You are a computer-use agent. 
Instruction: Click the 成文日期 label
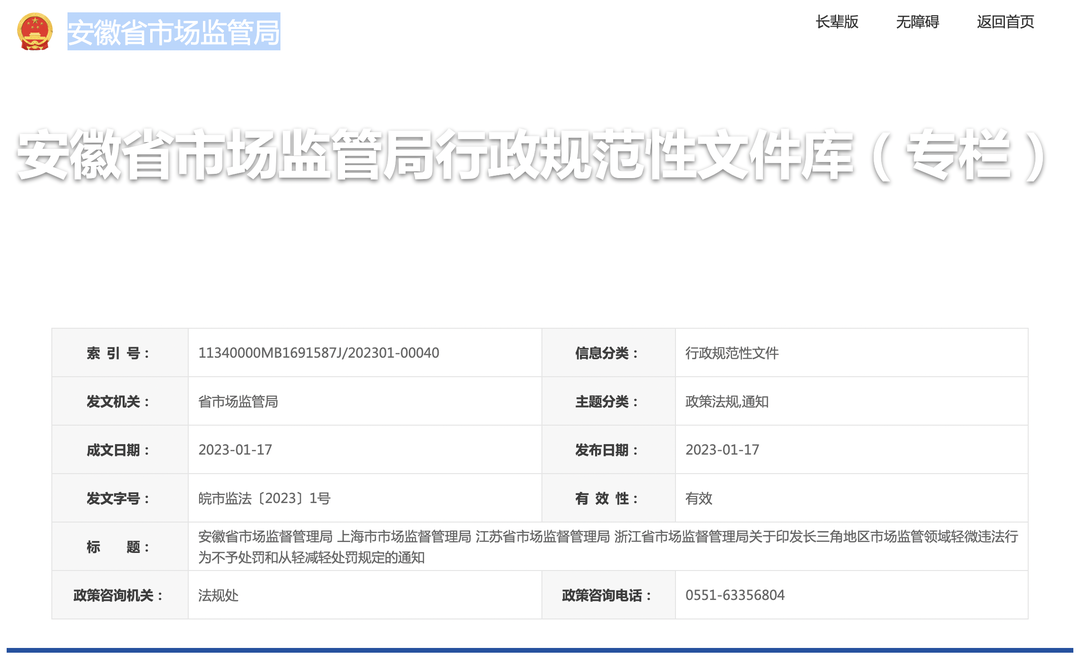tap(118, 450)
